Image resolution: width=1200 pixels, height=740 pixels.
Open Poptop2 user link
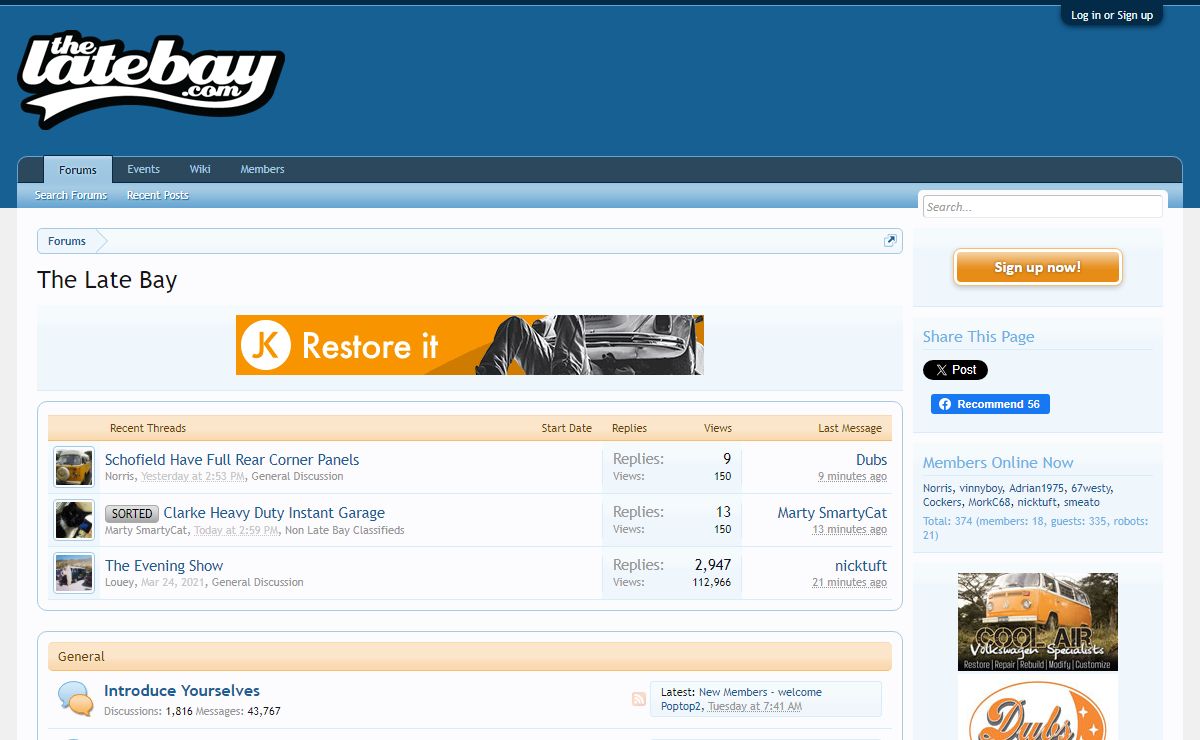pos(681,706)
